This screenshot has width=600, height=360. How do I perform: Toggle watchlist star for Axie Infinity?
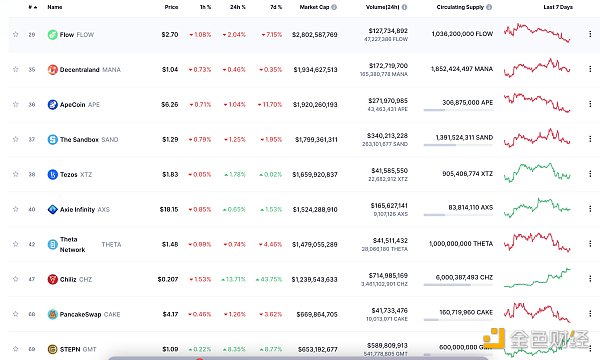16,209
